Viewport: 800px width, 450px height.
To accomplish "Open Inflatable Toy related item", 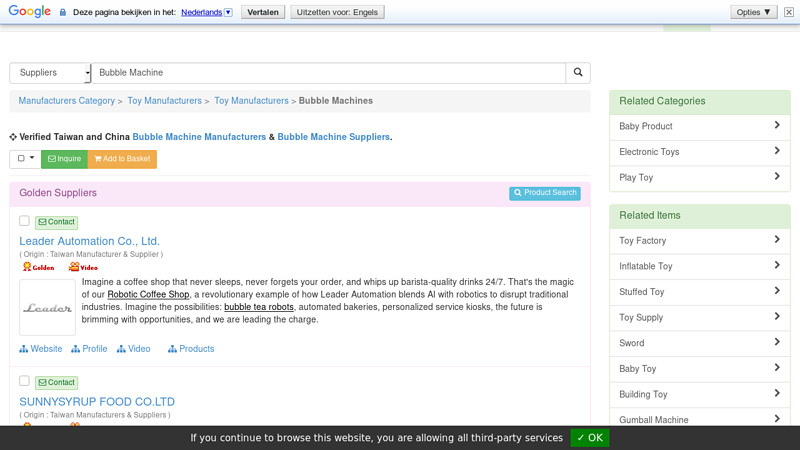I will pos(699,267).
